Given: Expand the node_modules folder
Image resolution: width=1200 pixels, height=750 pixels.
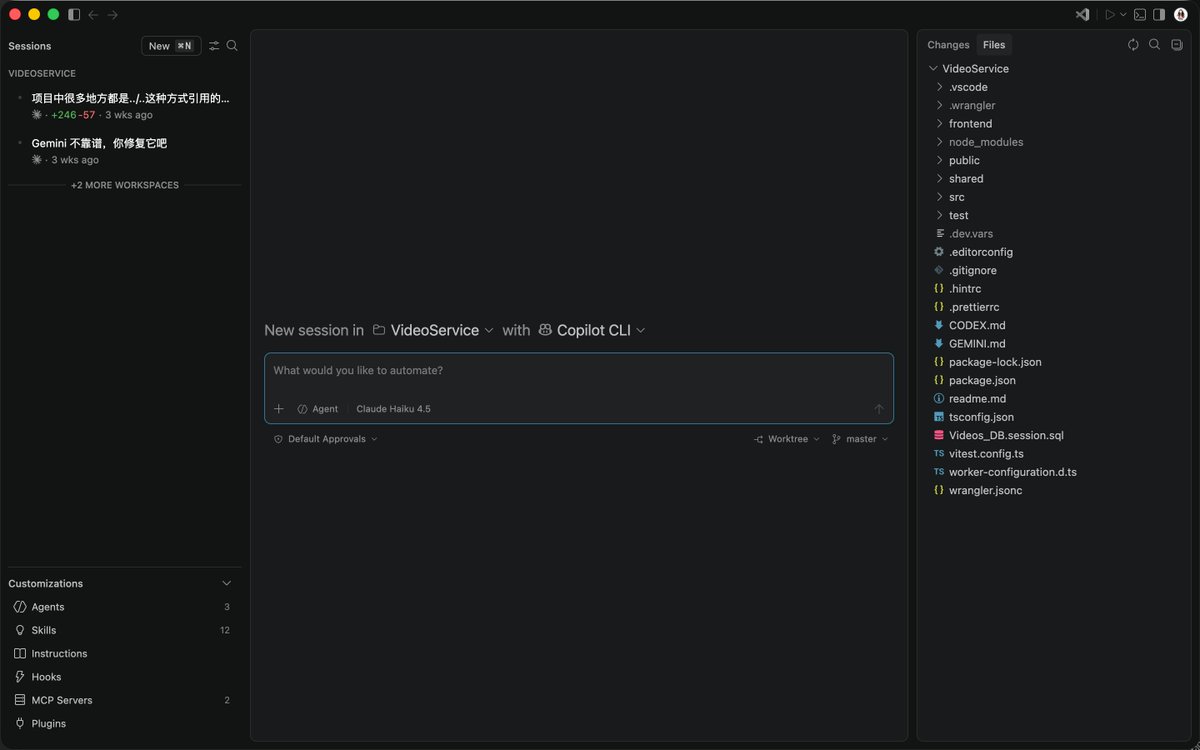Looking at the screenshot, I should (x=1054, y=142).
